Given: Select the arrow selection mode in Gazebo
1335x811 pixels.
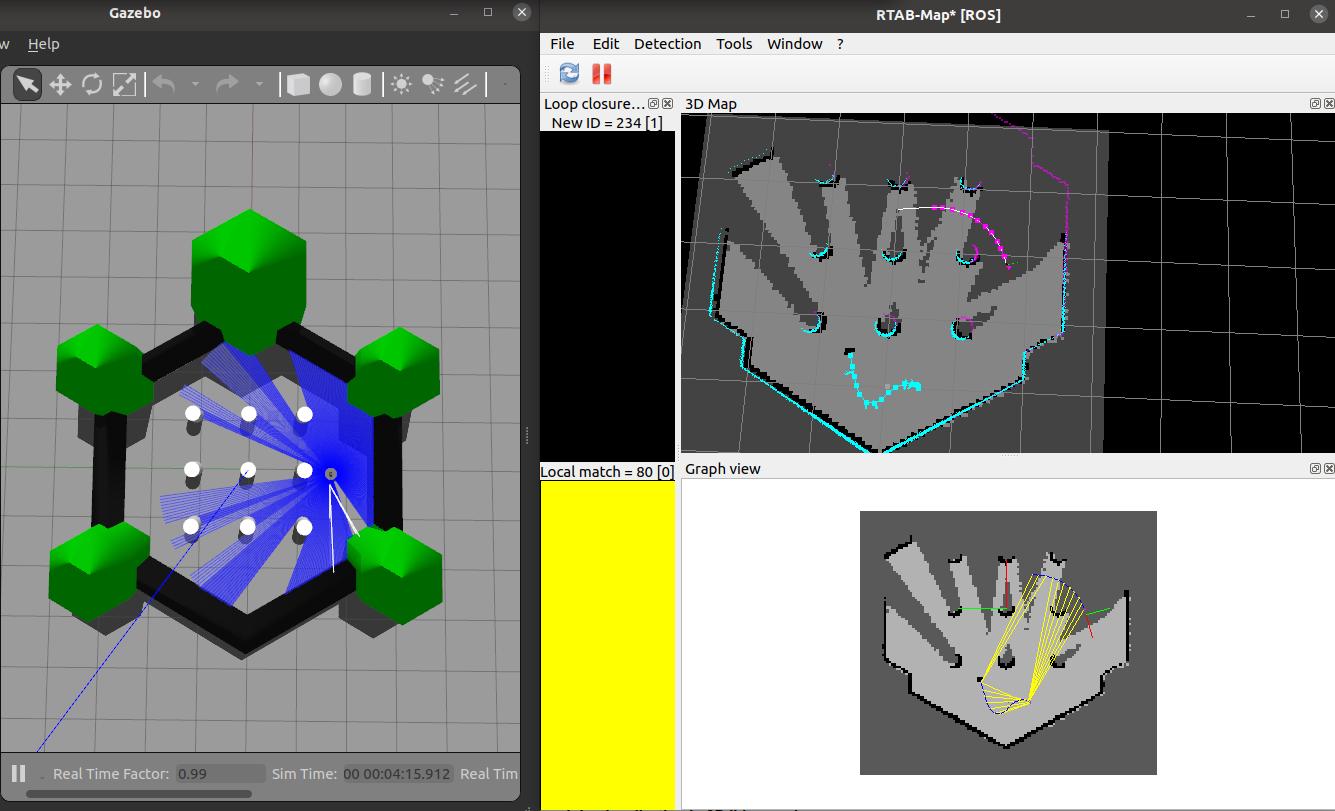Looking at the screenshot, I should point(27,85).
